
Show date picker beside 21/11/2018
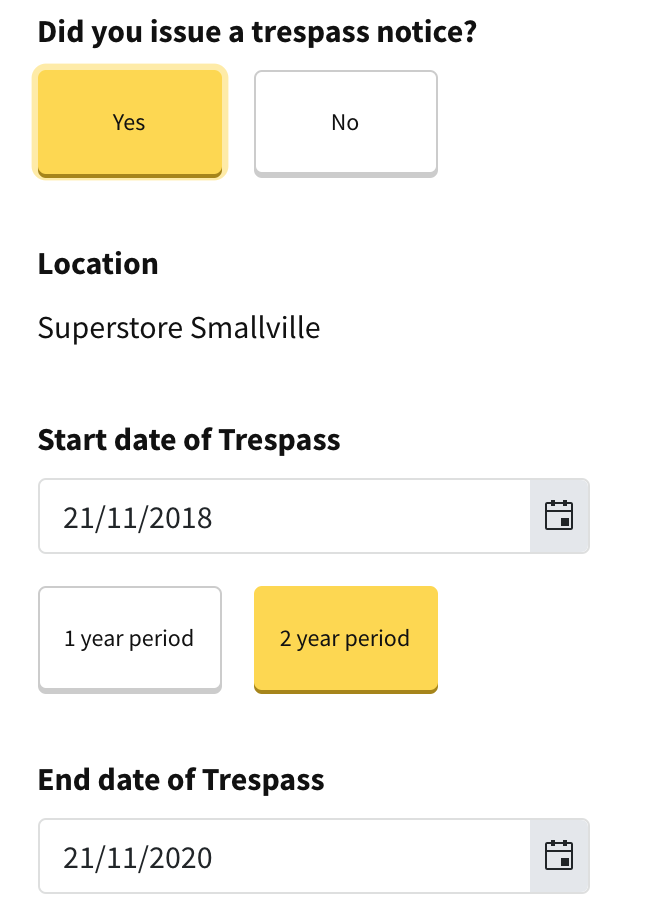(559, 516)
